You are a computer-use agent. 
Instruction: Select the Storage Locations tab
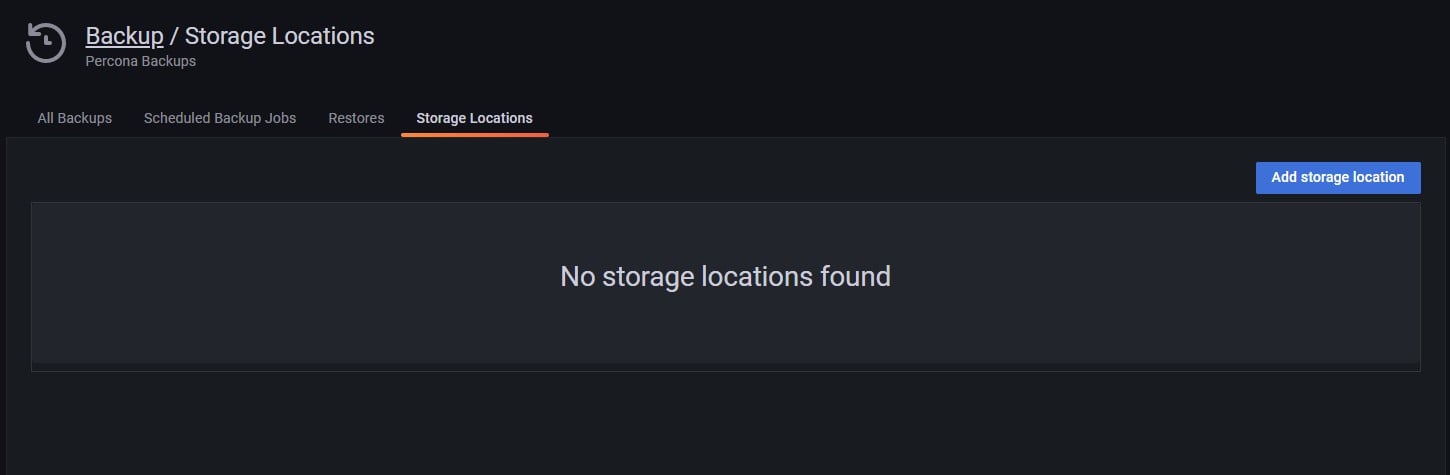[474, 118]
